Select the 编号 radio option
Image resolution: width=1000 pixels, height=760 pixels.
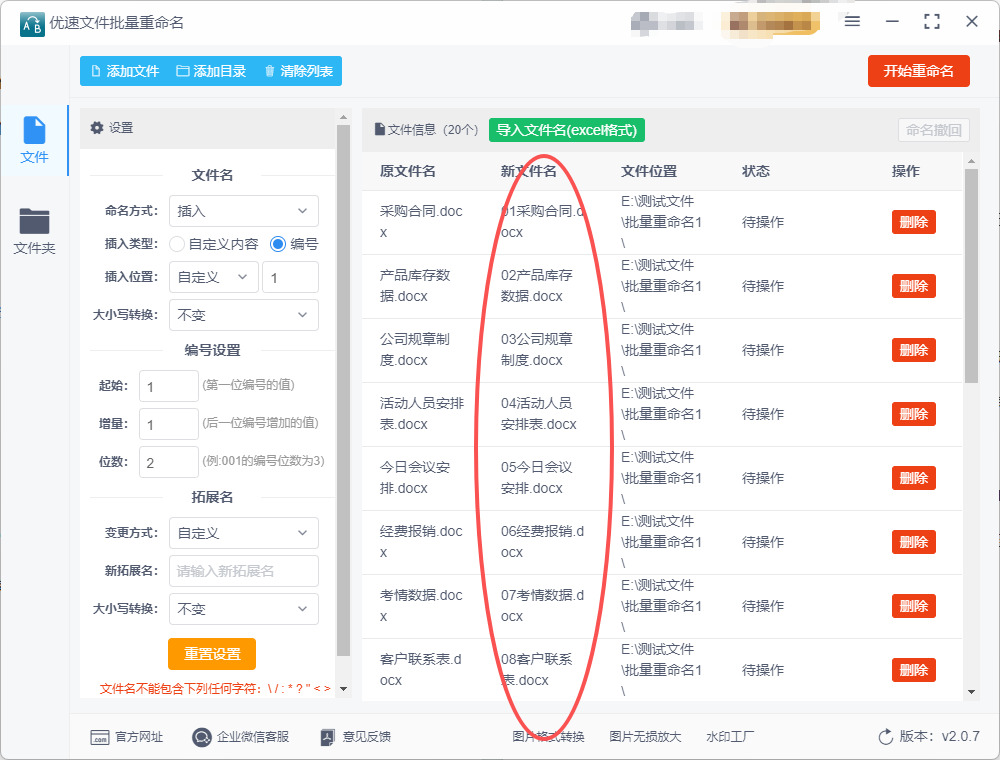pos(278,244)
